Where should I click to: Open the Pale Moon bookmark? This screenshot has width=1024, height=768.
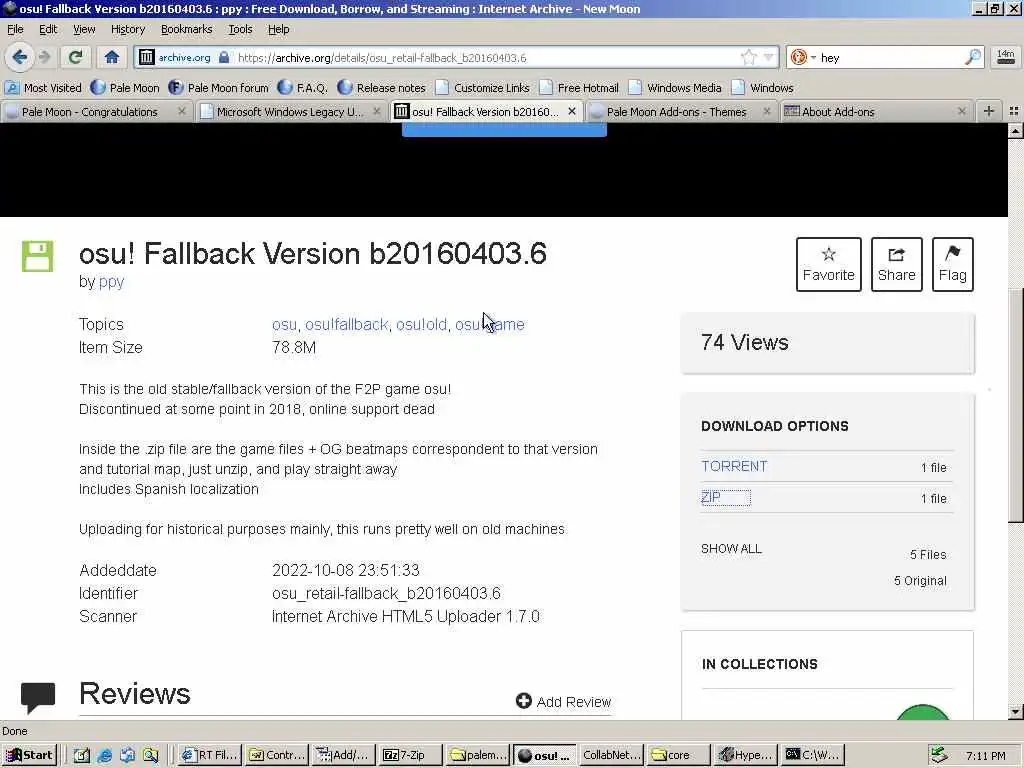125,88
